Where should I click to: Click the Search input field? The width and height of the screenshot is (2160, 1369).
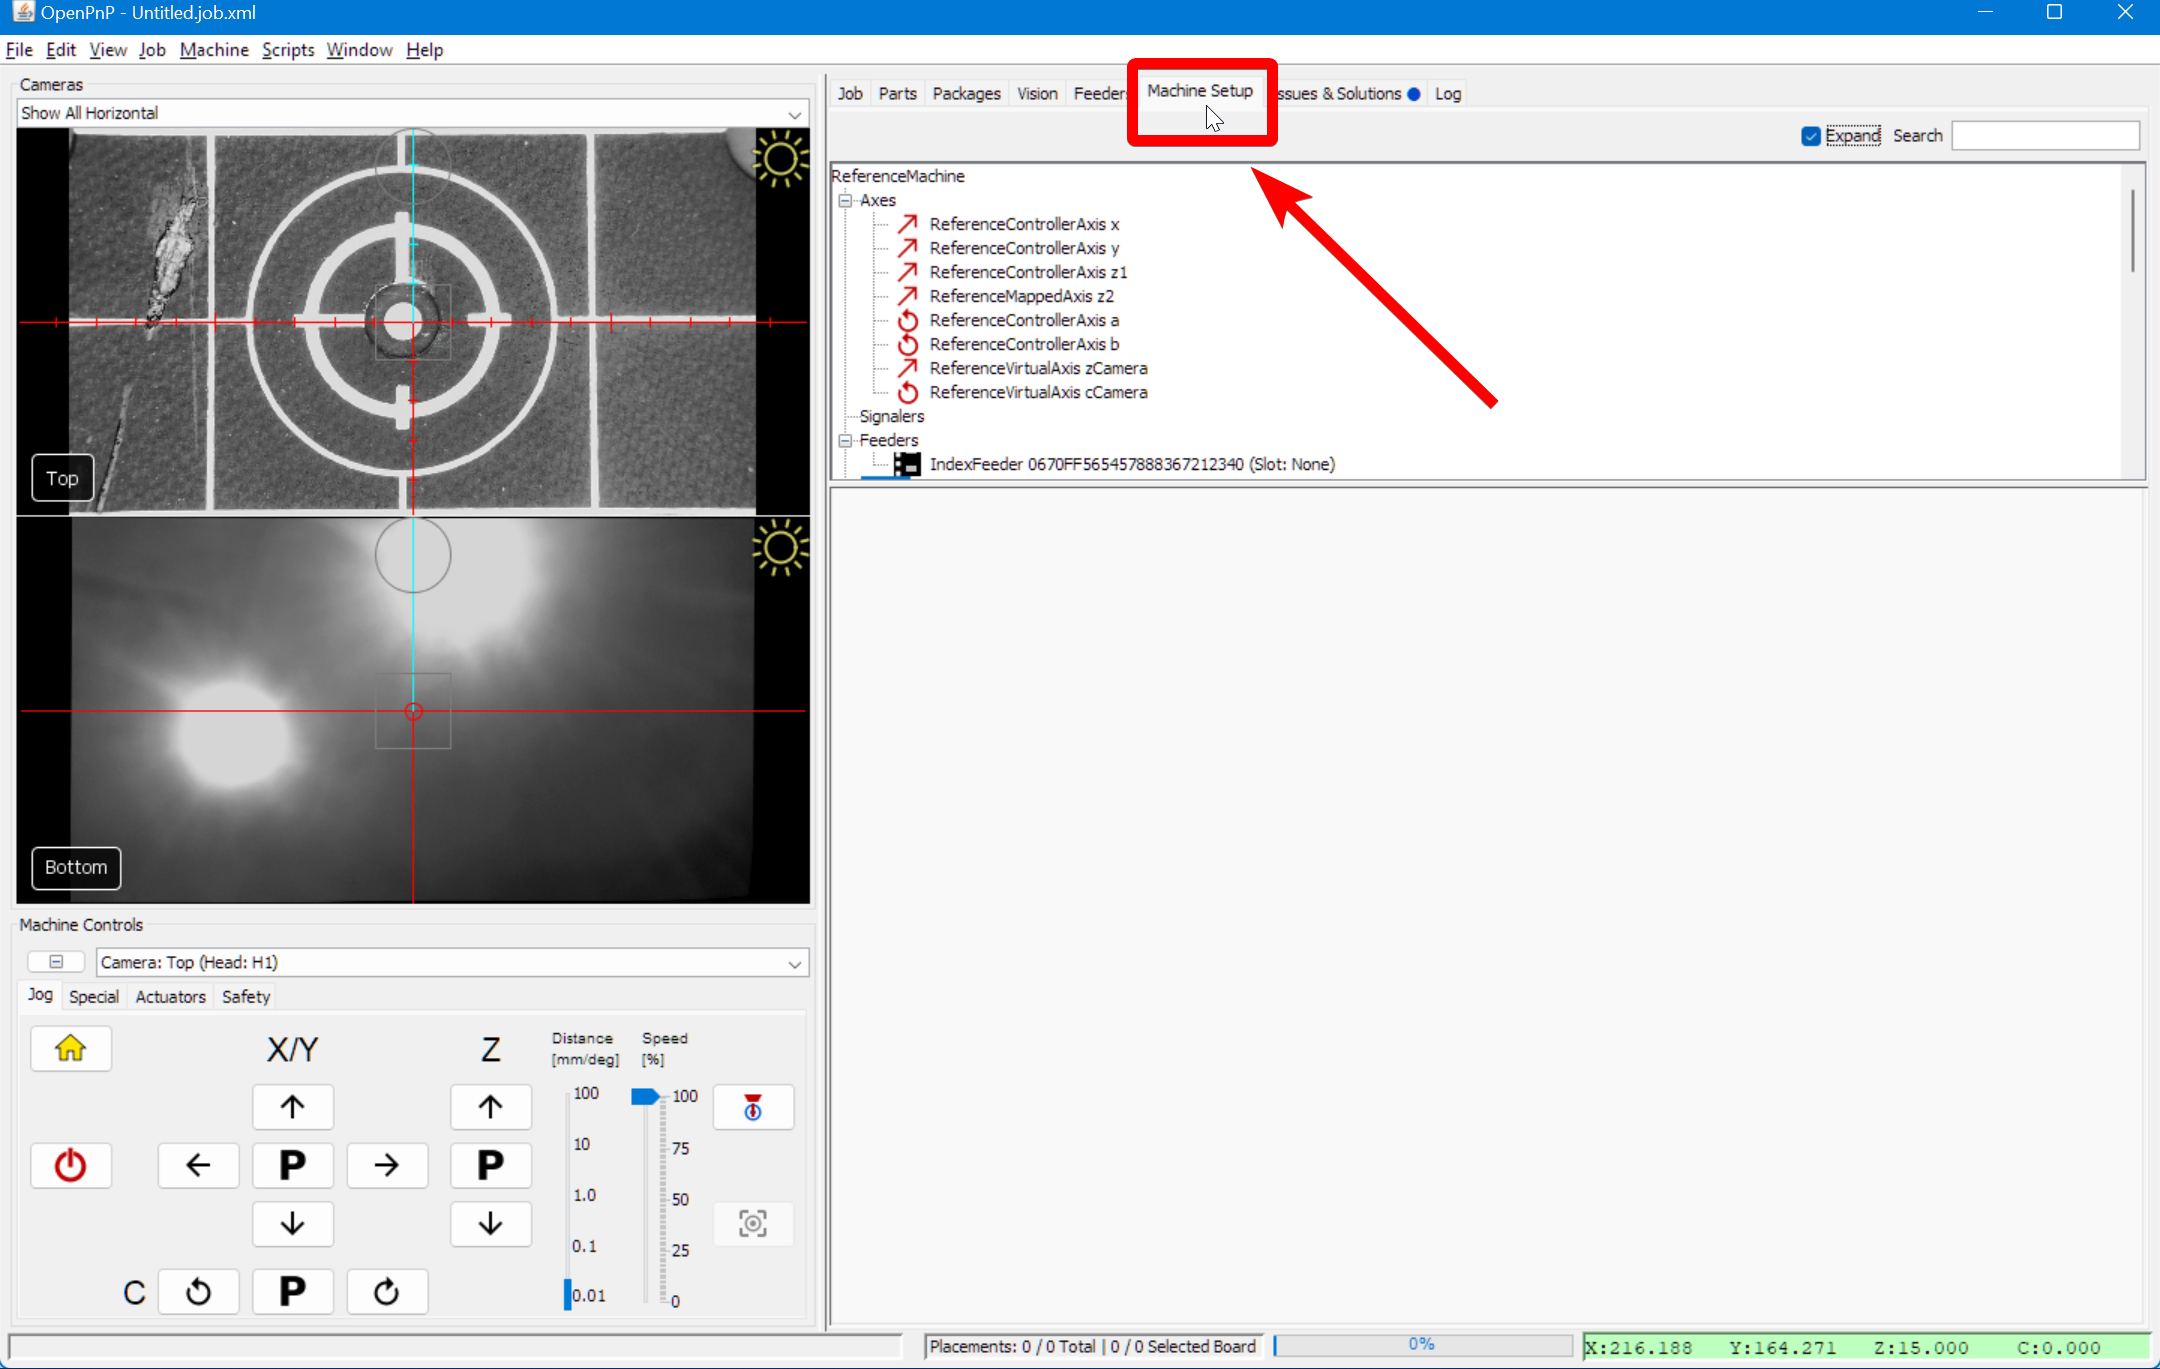[2045, 136]
